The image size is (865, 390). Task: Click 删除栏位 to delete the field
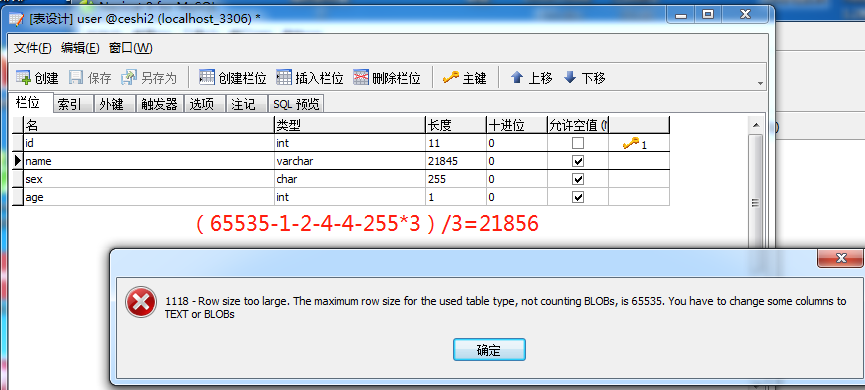[387, 78]
